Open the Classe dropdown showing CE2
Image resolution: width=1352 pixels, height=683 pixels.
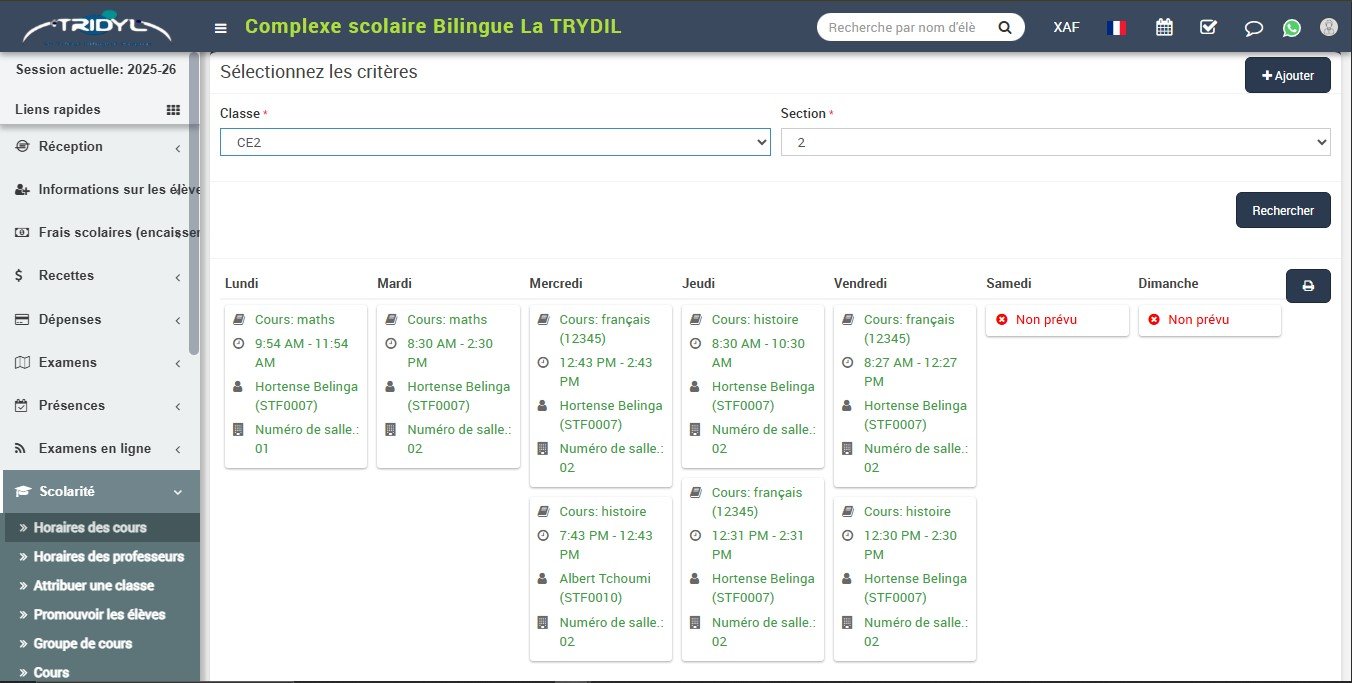pos(495,143)
